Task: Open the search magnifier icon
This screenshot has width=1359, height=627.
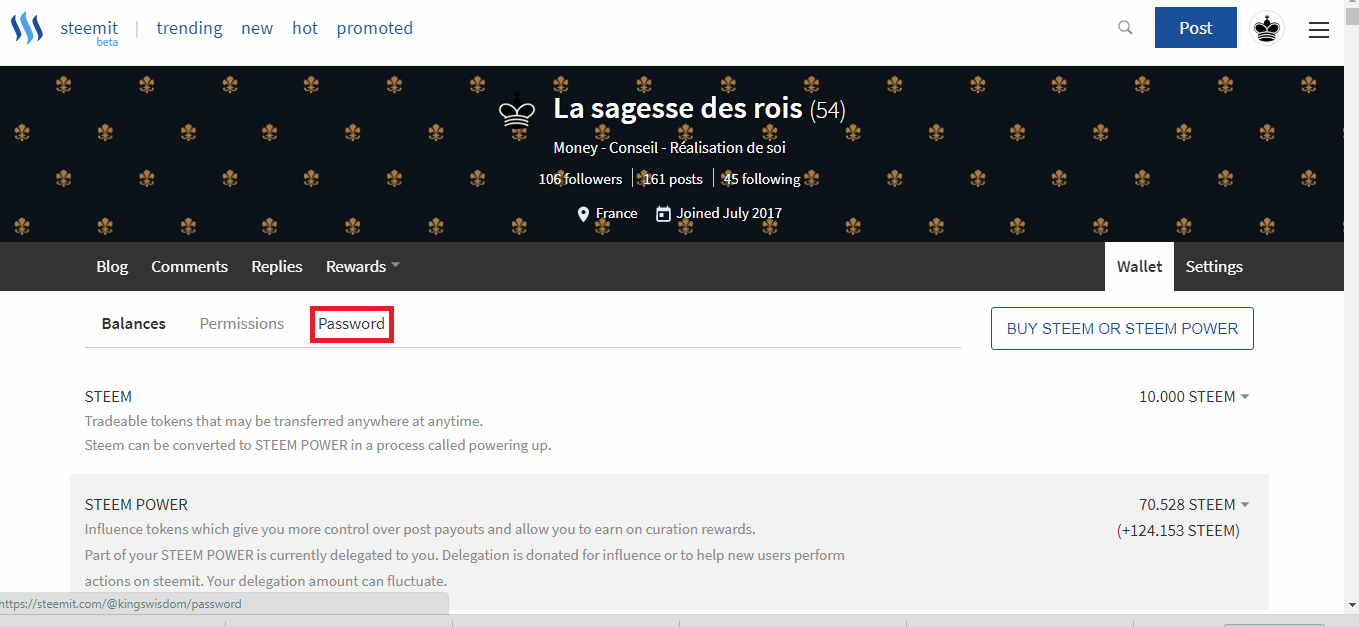Action: (1125, 28)
